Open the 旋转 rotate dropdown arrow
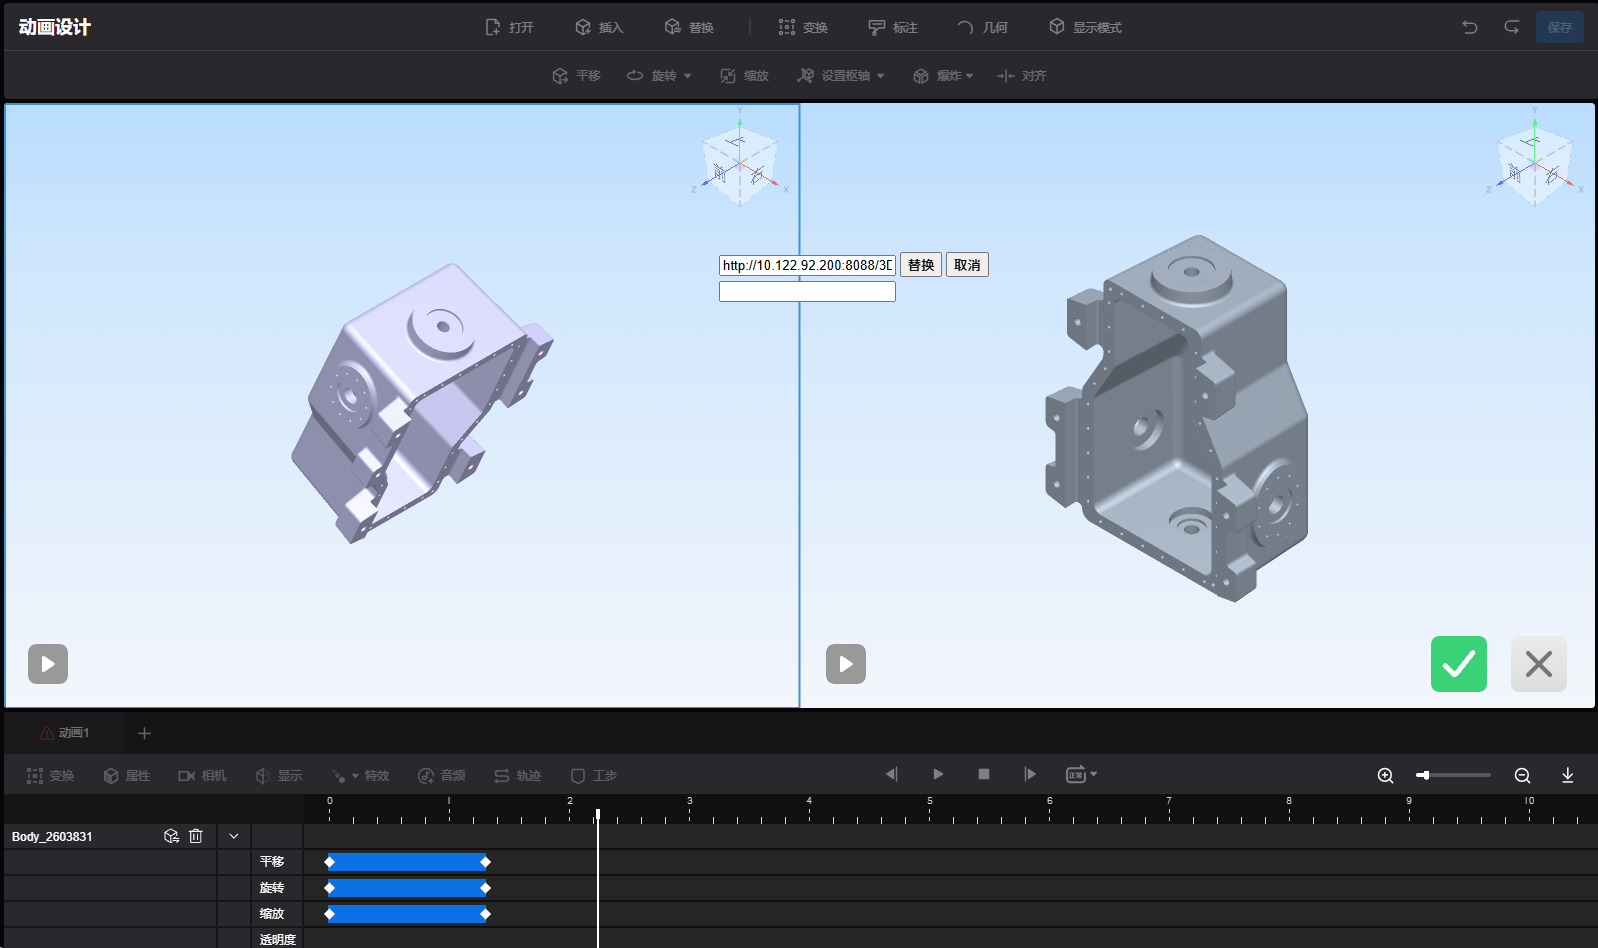1598x948 pixels. pos(688,76)
